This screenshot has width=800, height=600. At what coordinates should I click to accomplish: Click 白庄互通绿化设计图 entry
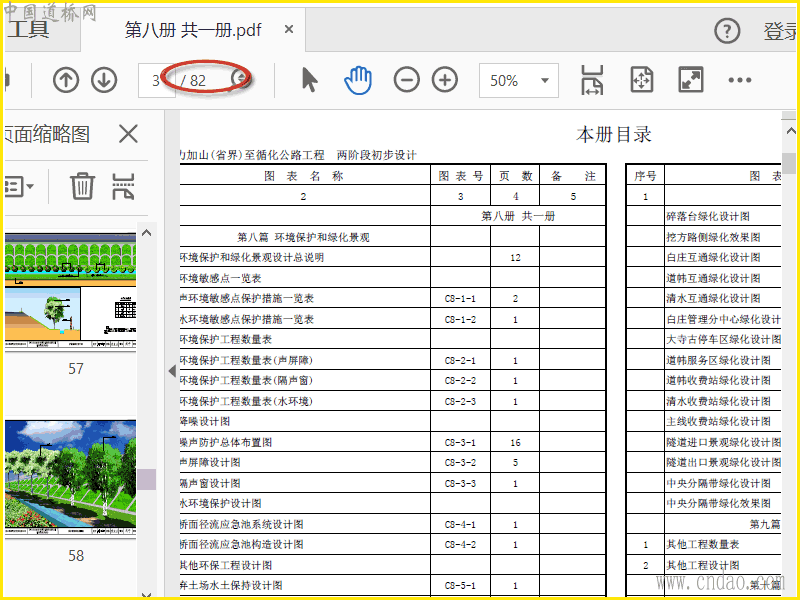[x=713, y=258]
